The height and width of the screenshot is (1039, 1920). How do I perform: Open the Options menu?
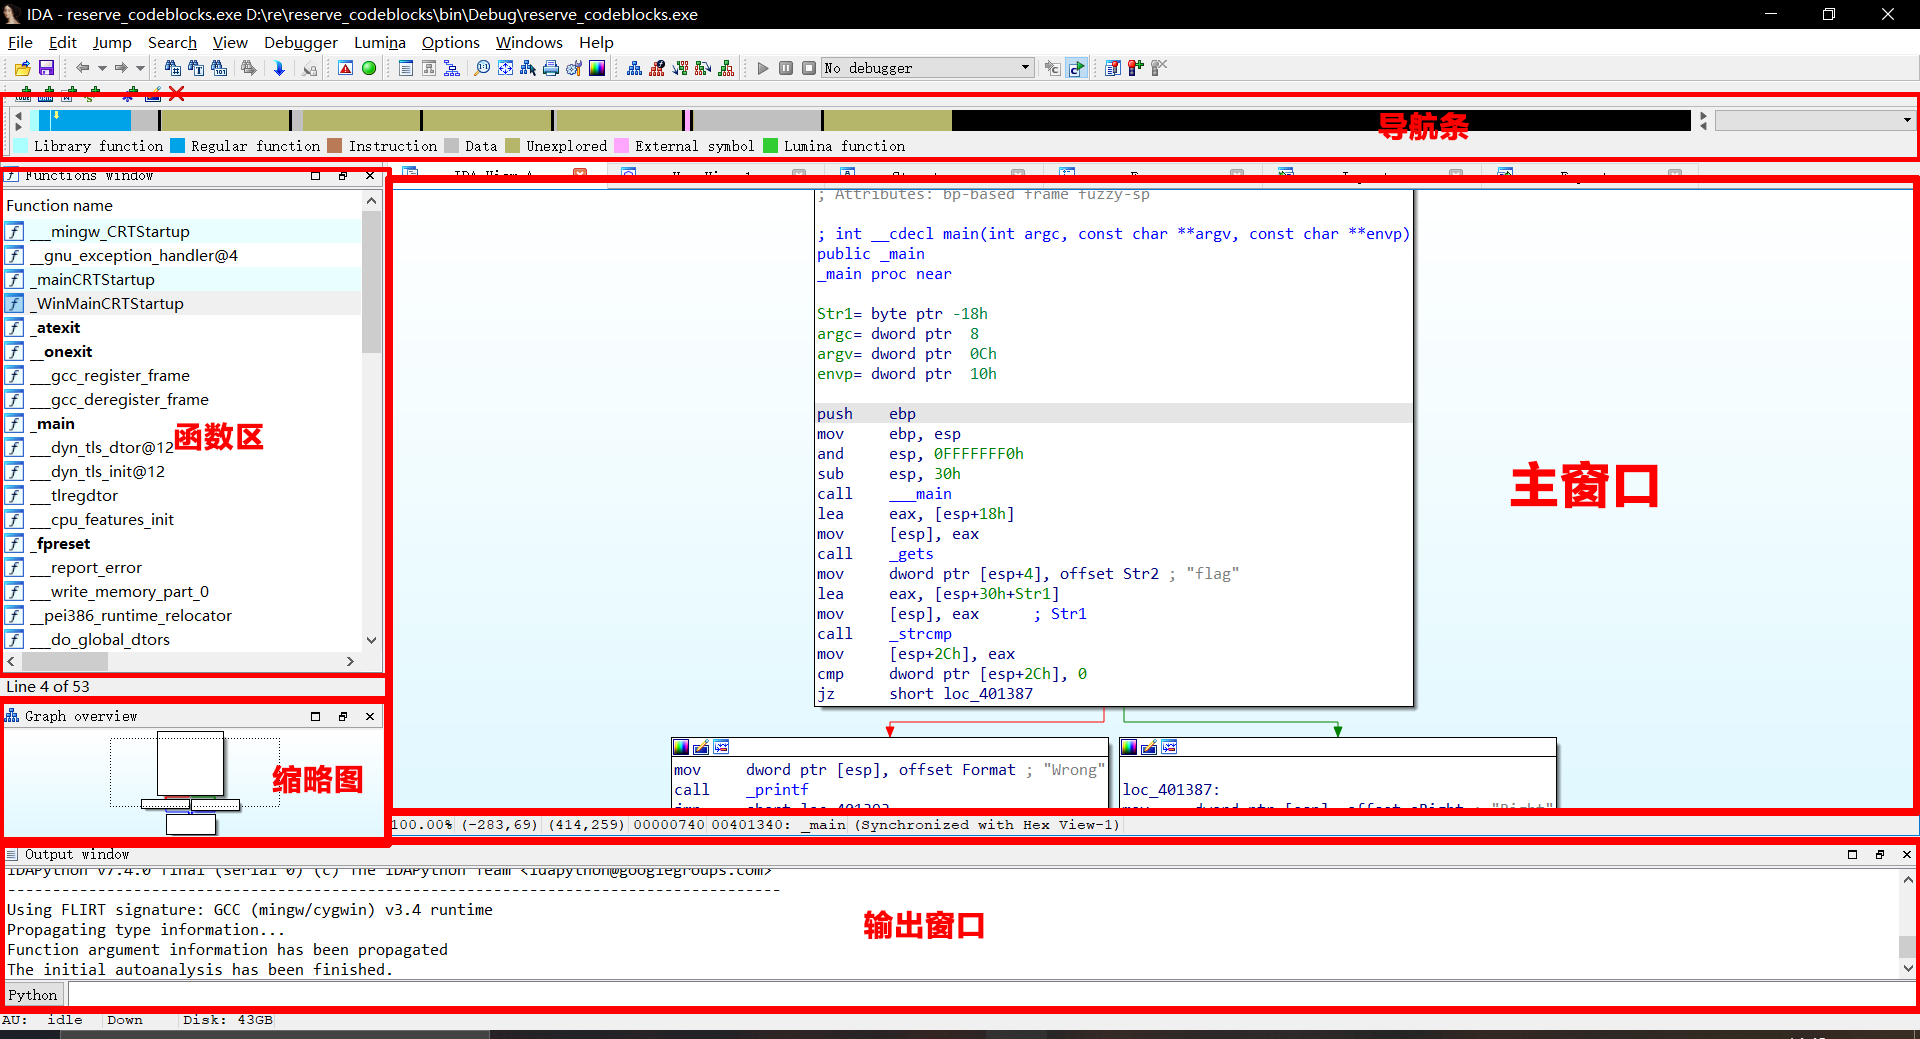point(451,42)
